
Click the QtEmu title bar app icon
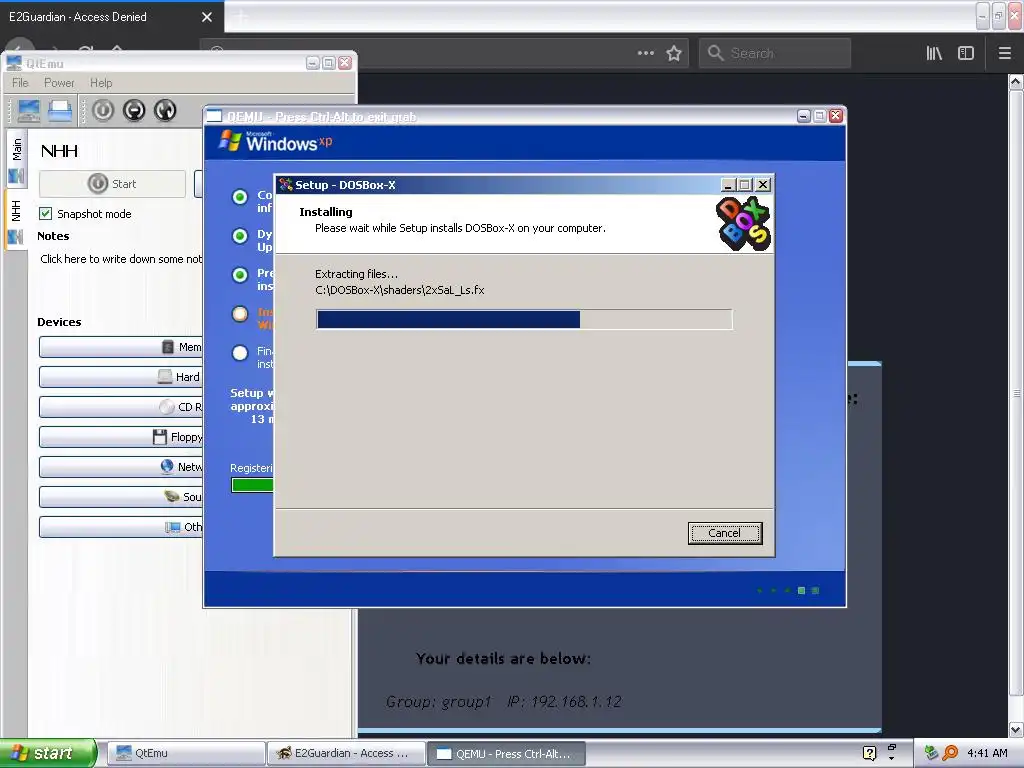click(x=14, y=63)
